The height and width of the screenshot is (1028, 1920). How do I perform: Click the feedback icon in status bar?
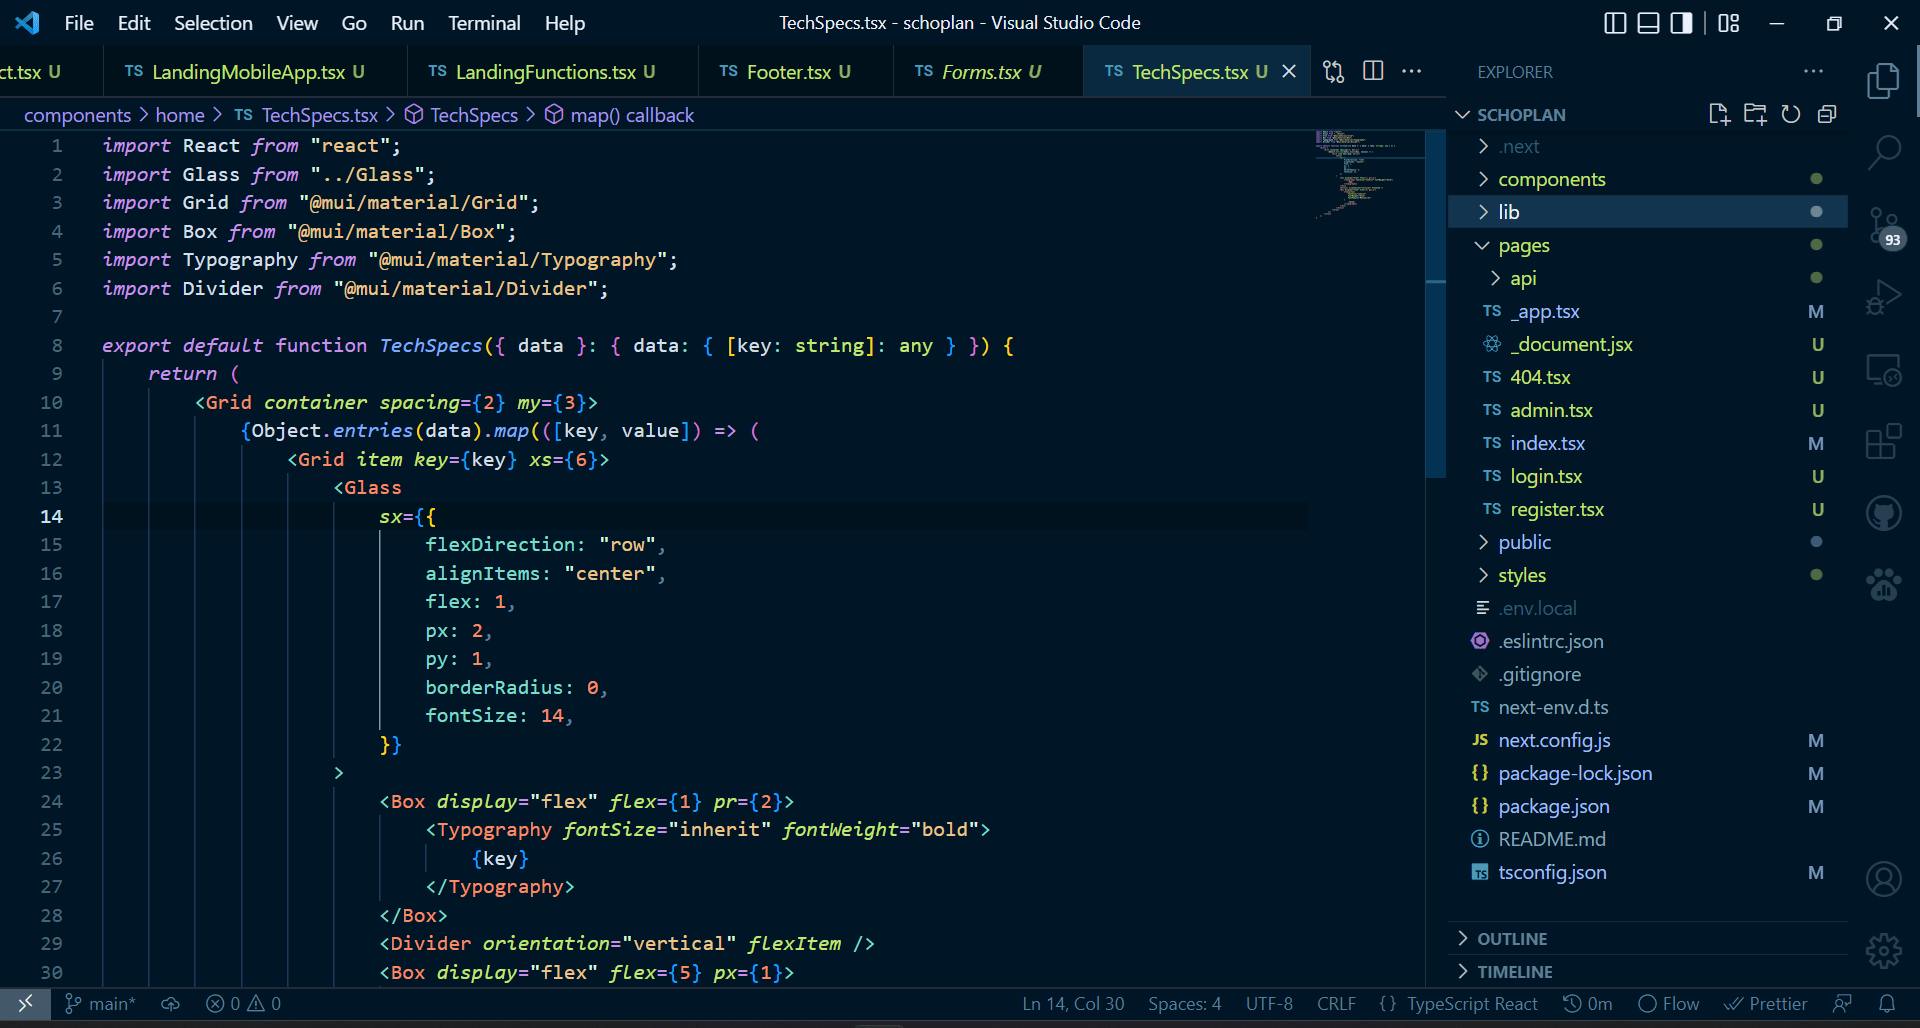click(1842, 1003)
